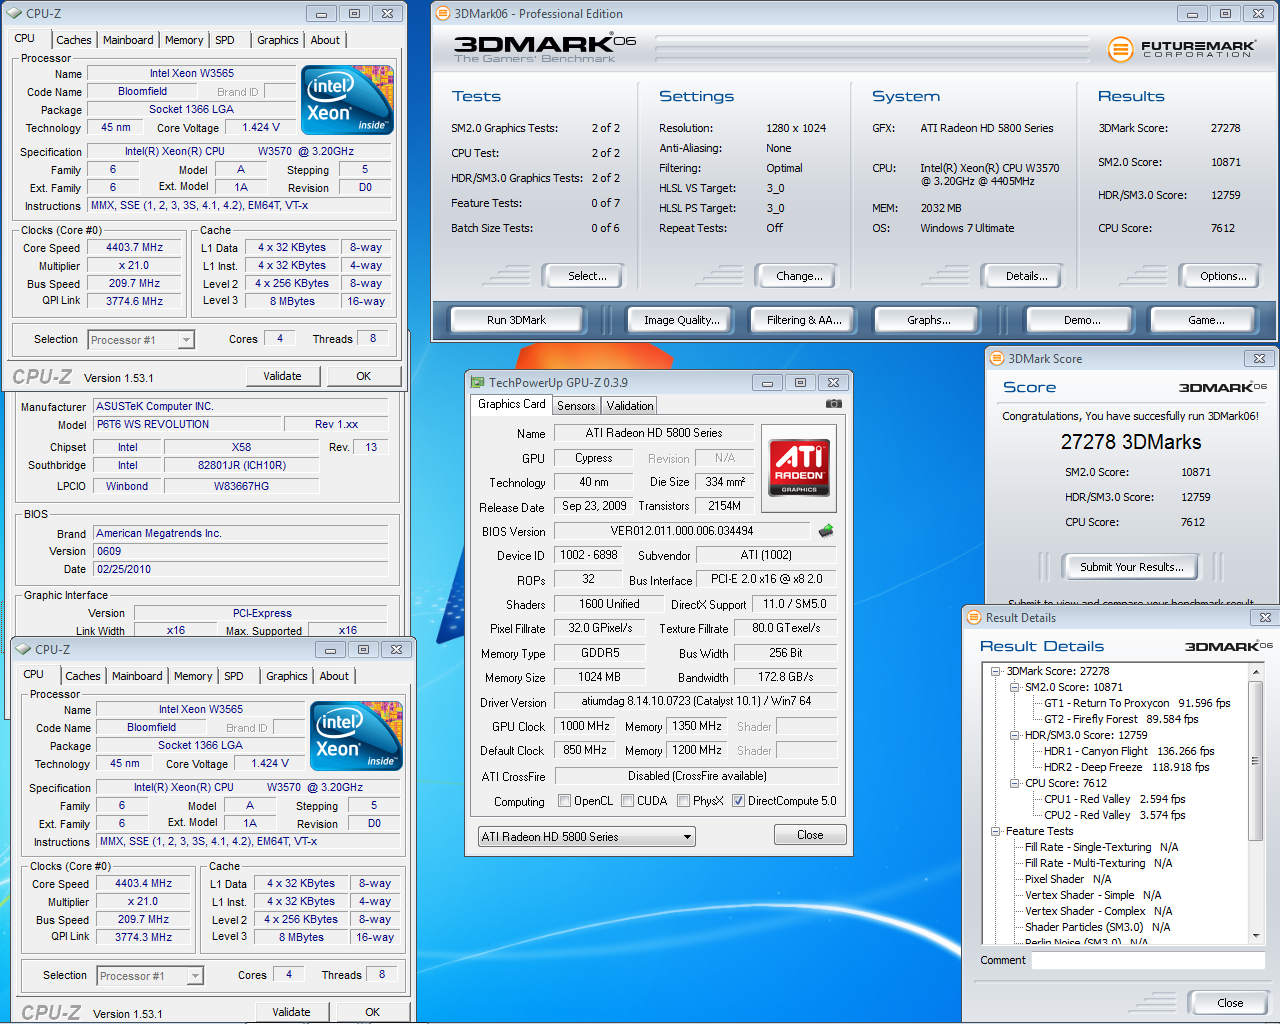Viewport: 1280px width, 1024px height.
Task: Select HDR1 - Canyon Flight result row
Action: pyautogui.click(x=1129, y=751)
